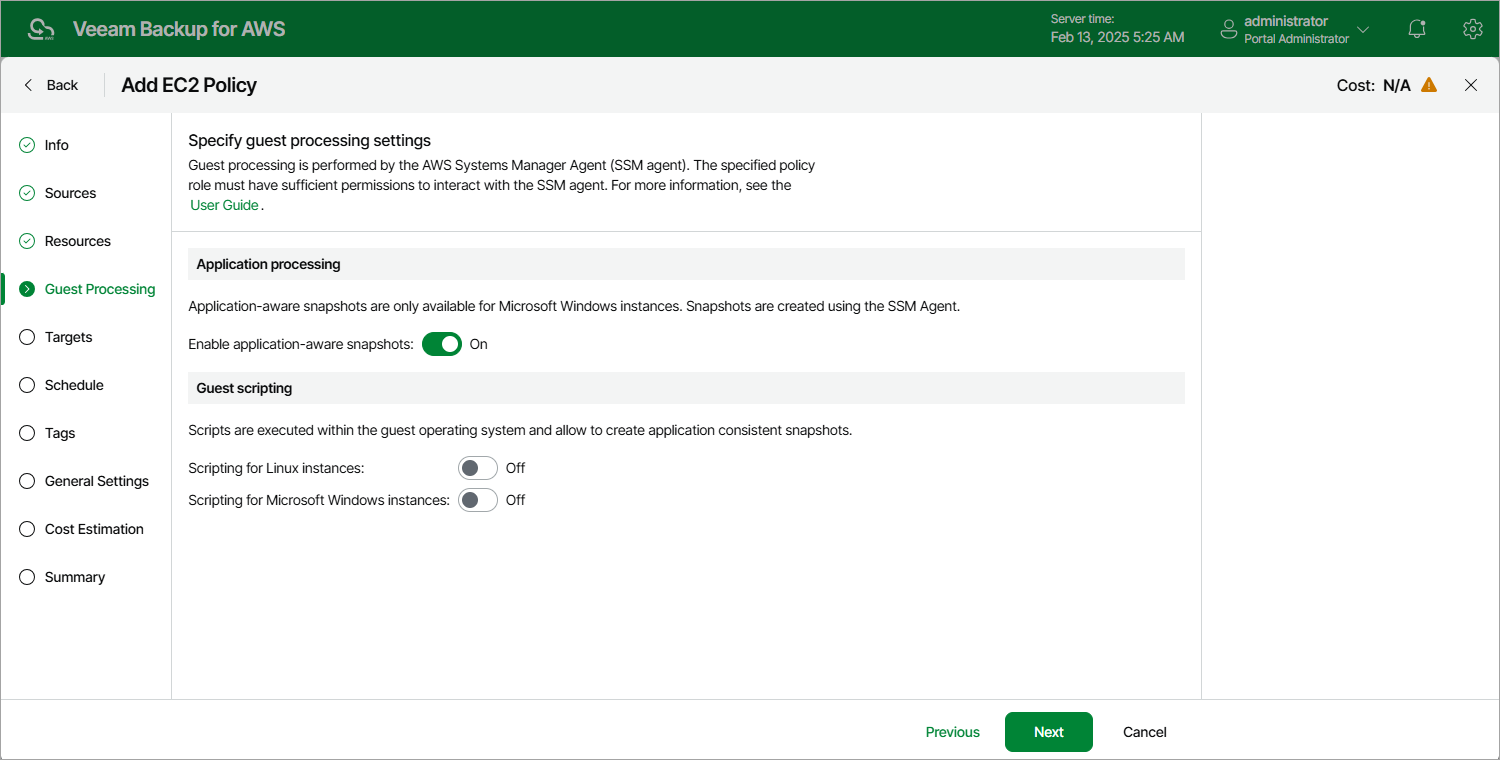Screen dimensions: 1500x760
Task: Close the Add EC2 Policy wizard
Action: (1471, 85)
